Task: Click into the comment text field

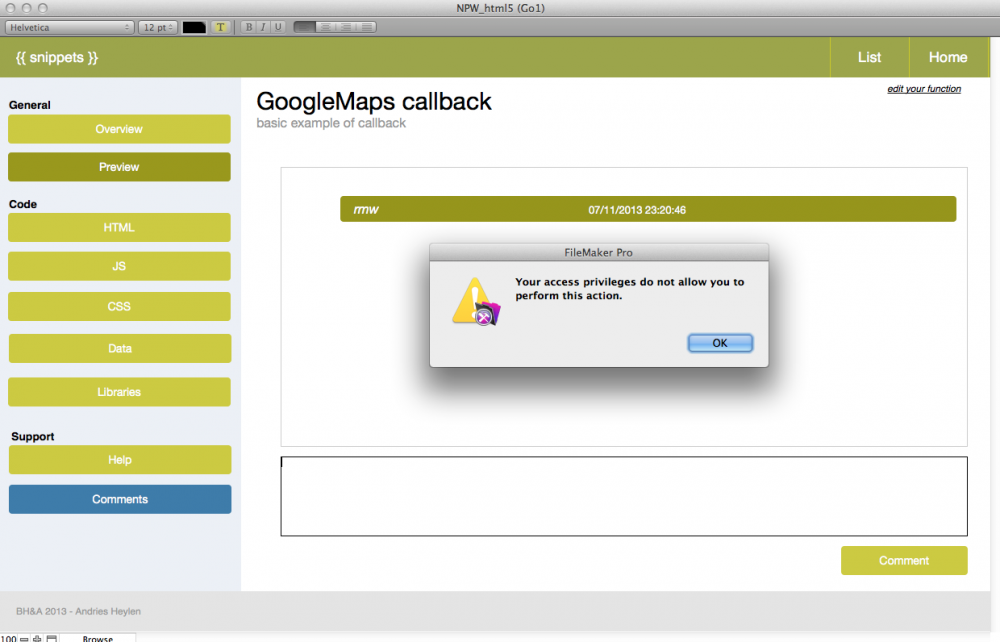Action: (x=623, y=496)
